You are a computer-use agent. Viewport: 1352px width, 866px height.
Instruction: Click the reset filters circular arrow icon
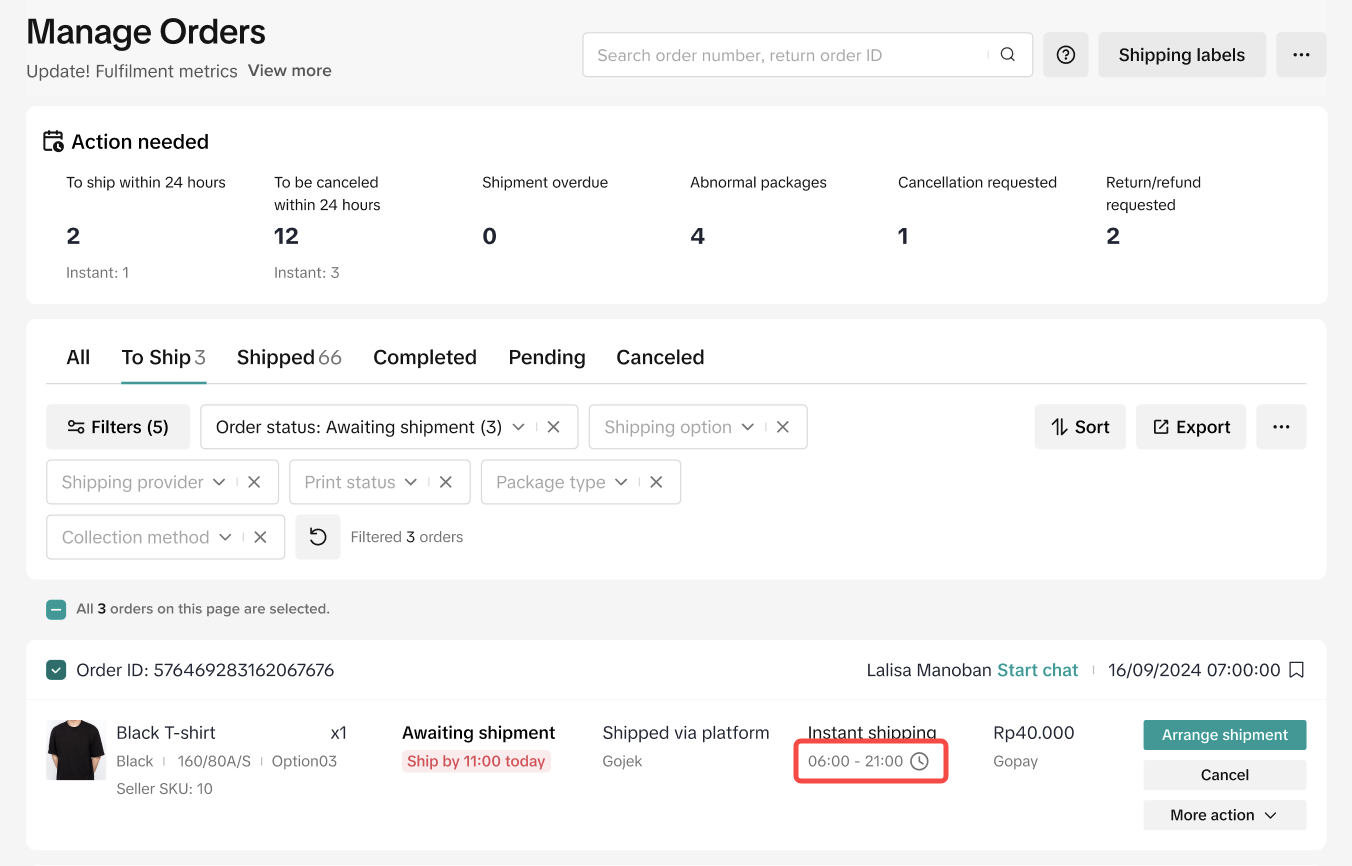pyautogui.click(x=318, y=537)
